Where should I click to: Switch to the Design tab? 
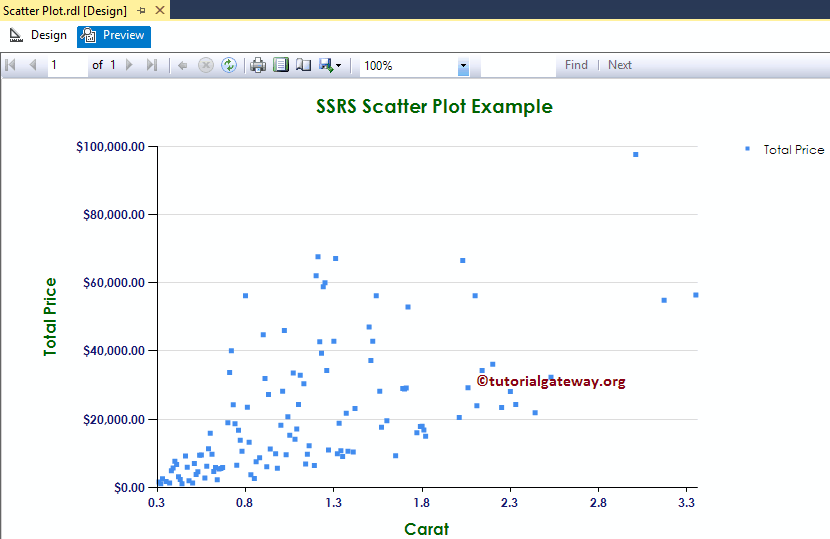pos(38,35)
